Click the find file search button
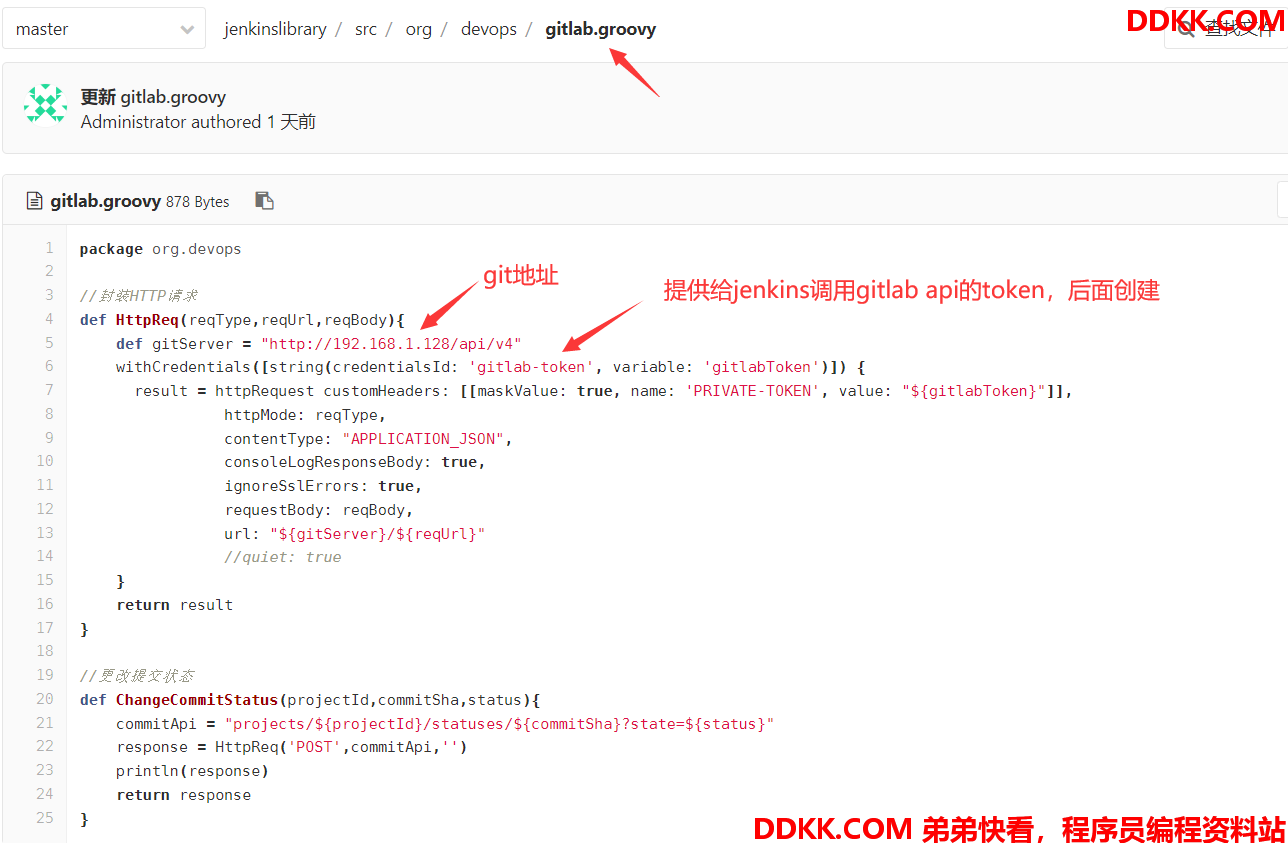 click(1226, 29)
